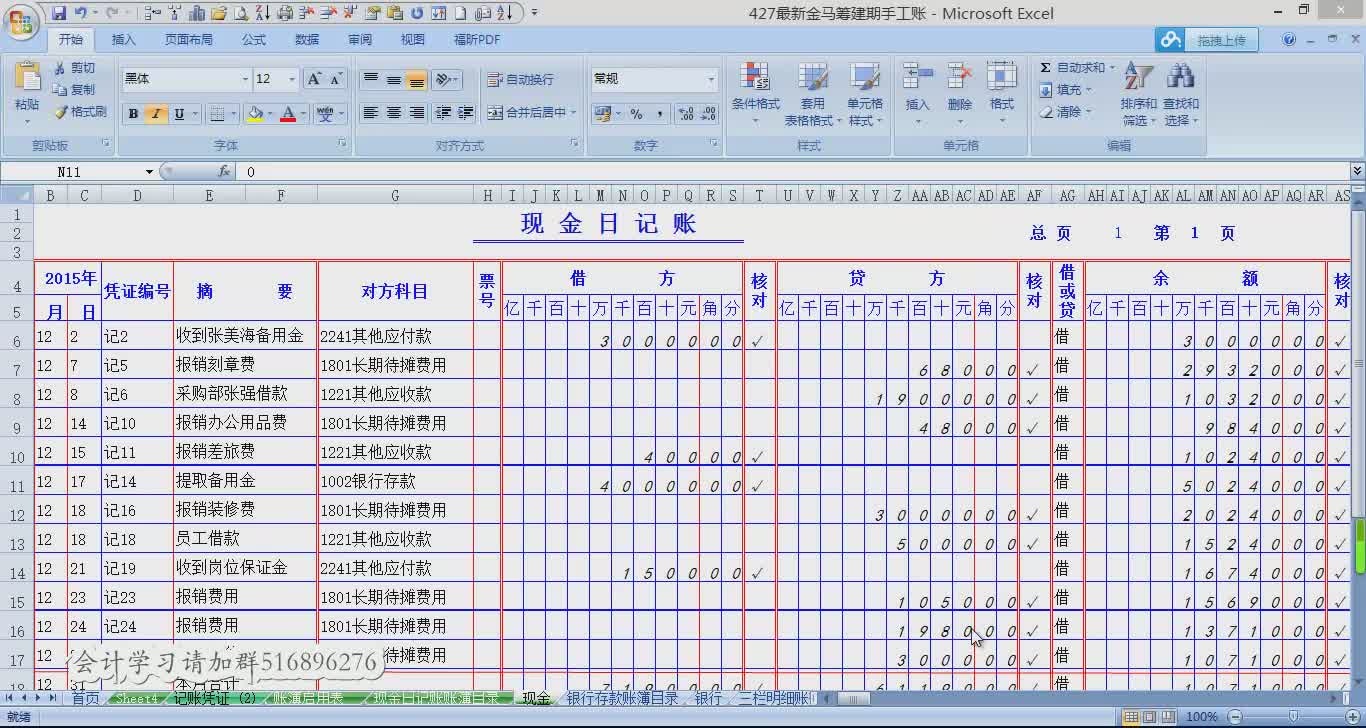Open 查找和选择 find and select
The width and height of the screenshot is (1366, 728).
point(1181,94)
